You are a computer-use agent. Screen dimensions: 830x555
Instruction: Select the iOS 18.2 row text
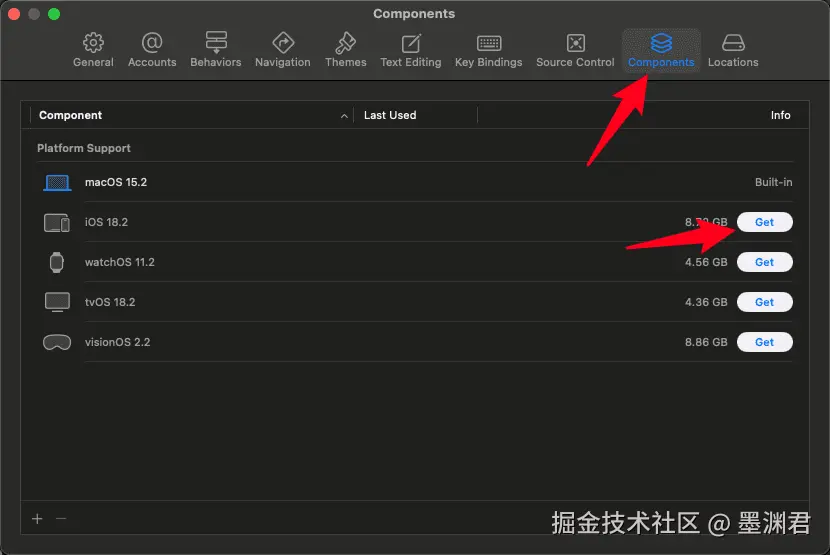coord(106,222)
